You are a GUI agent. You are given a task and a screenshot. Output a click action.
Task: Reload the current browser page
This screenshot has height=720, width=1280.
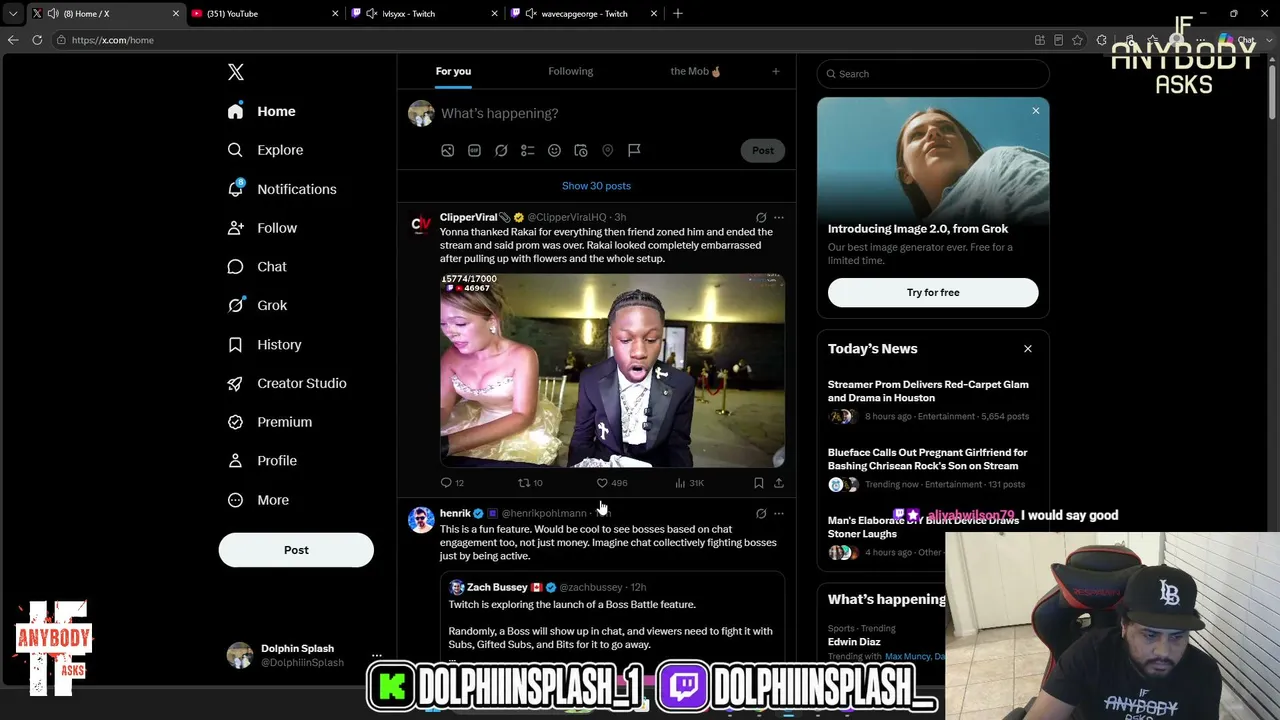37,40
